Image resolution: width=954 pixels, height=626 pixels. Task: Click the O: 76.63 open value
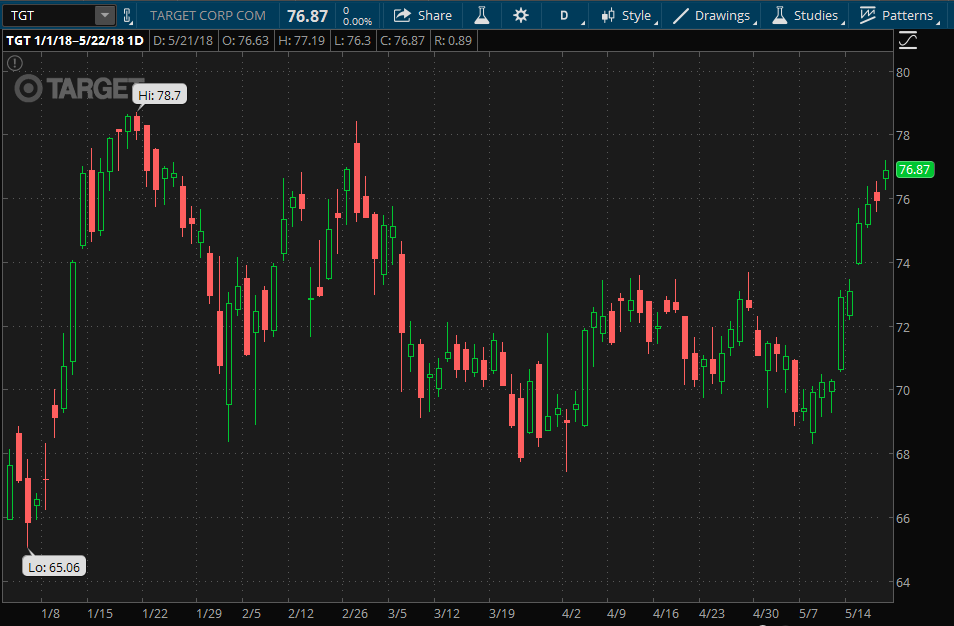click(x=245, y=41)
